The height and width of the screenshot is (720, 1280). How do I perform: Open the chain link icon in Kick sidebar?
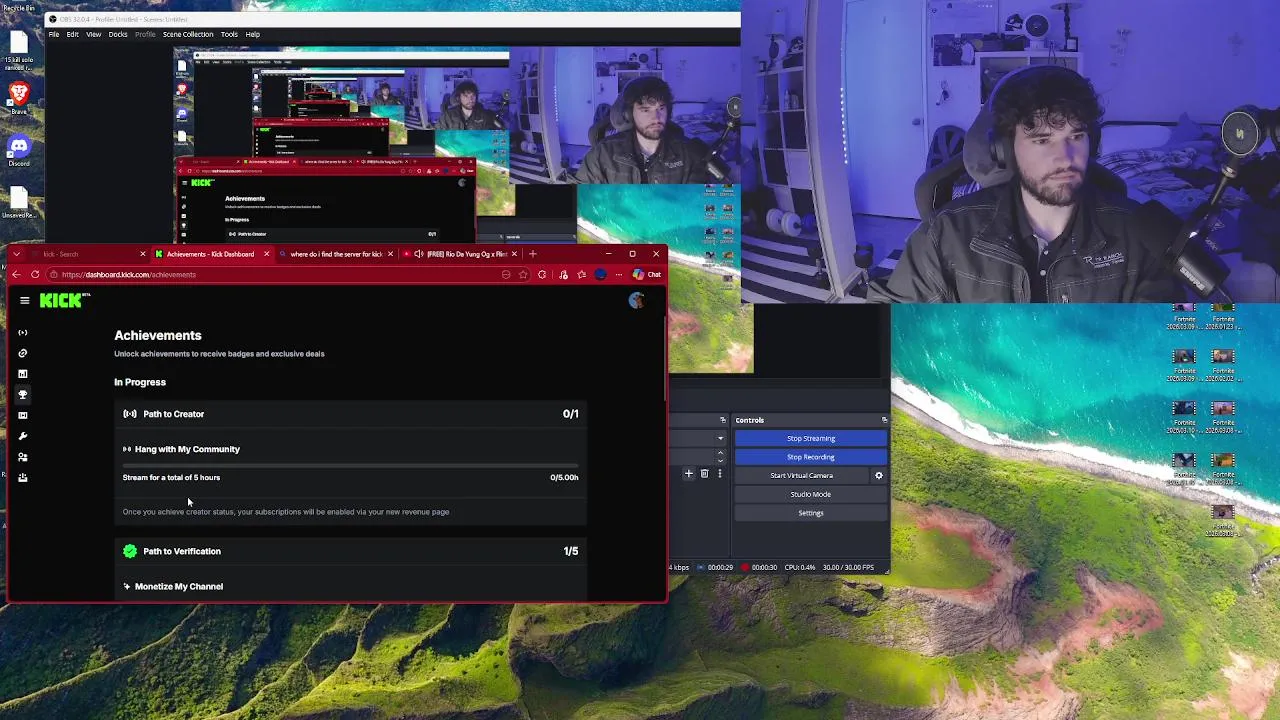pos(22,353)
